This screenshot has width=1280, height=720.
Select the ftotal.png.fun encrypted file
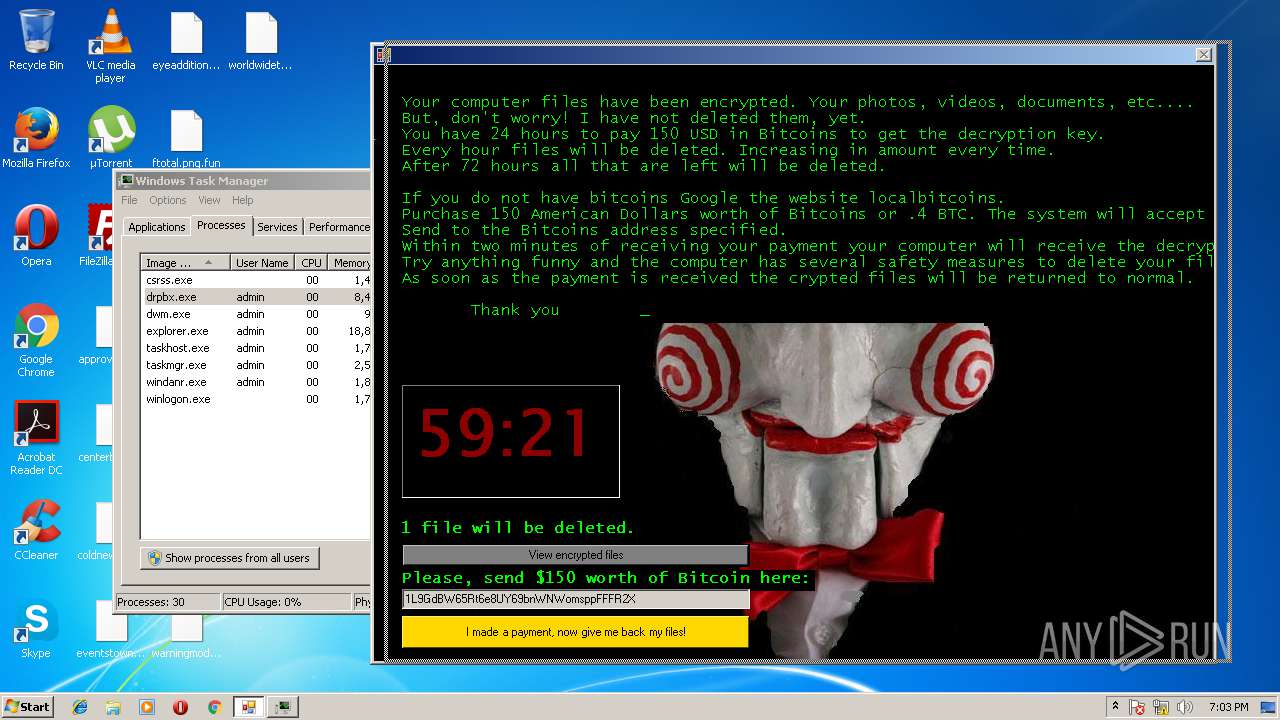coord(186,138)
